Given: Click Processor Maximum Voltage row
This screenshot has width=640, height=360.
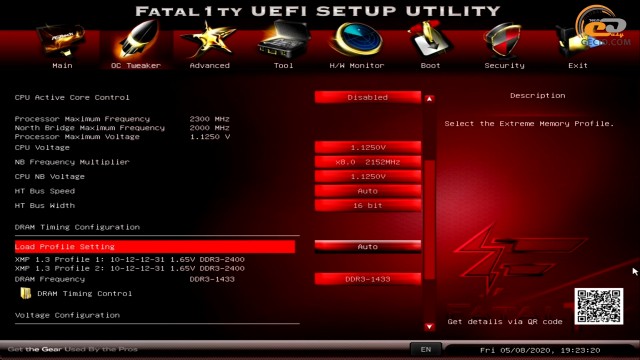Looking at the screenshot, I should pyautogui.click(x=122, y=137).
